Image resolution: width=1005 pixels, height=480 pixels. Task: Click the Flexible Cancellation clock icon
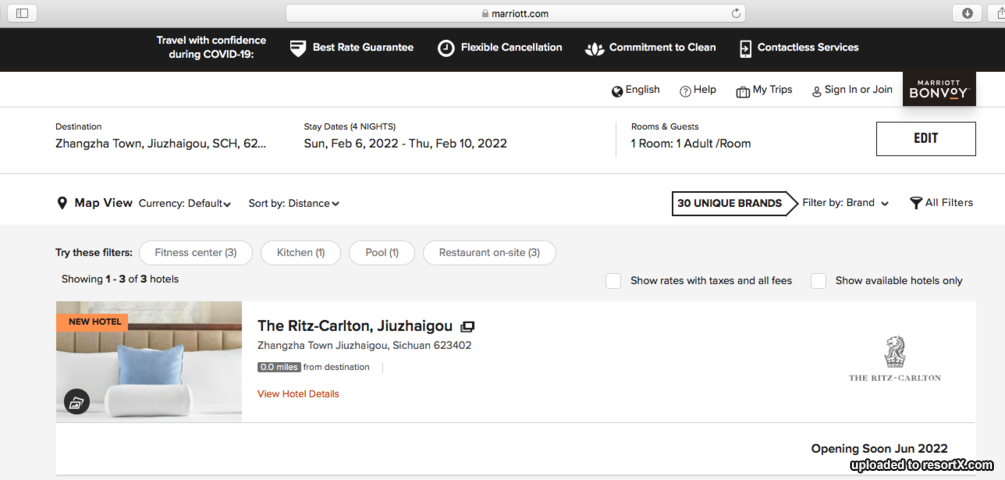[446, 48]
